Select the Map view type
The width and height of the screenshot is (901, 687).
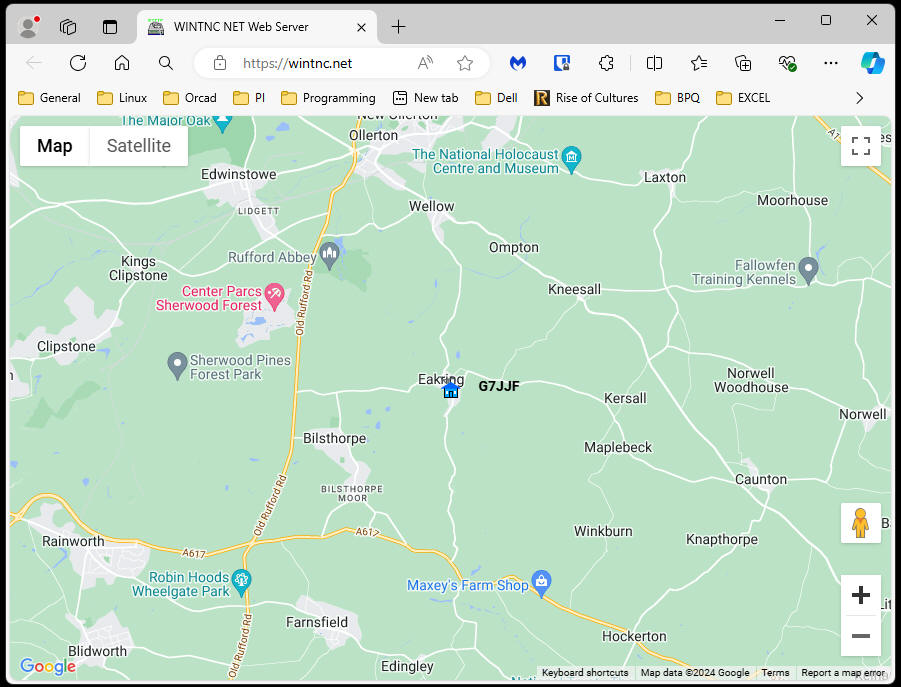(x=55, y=146)
